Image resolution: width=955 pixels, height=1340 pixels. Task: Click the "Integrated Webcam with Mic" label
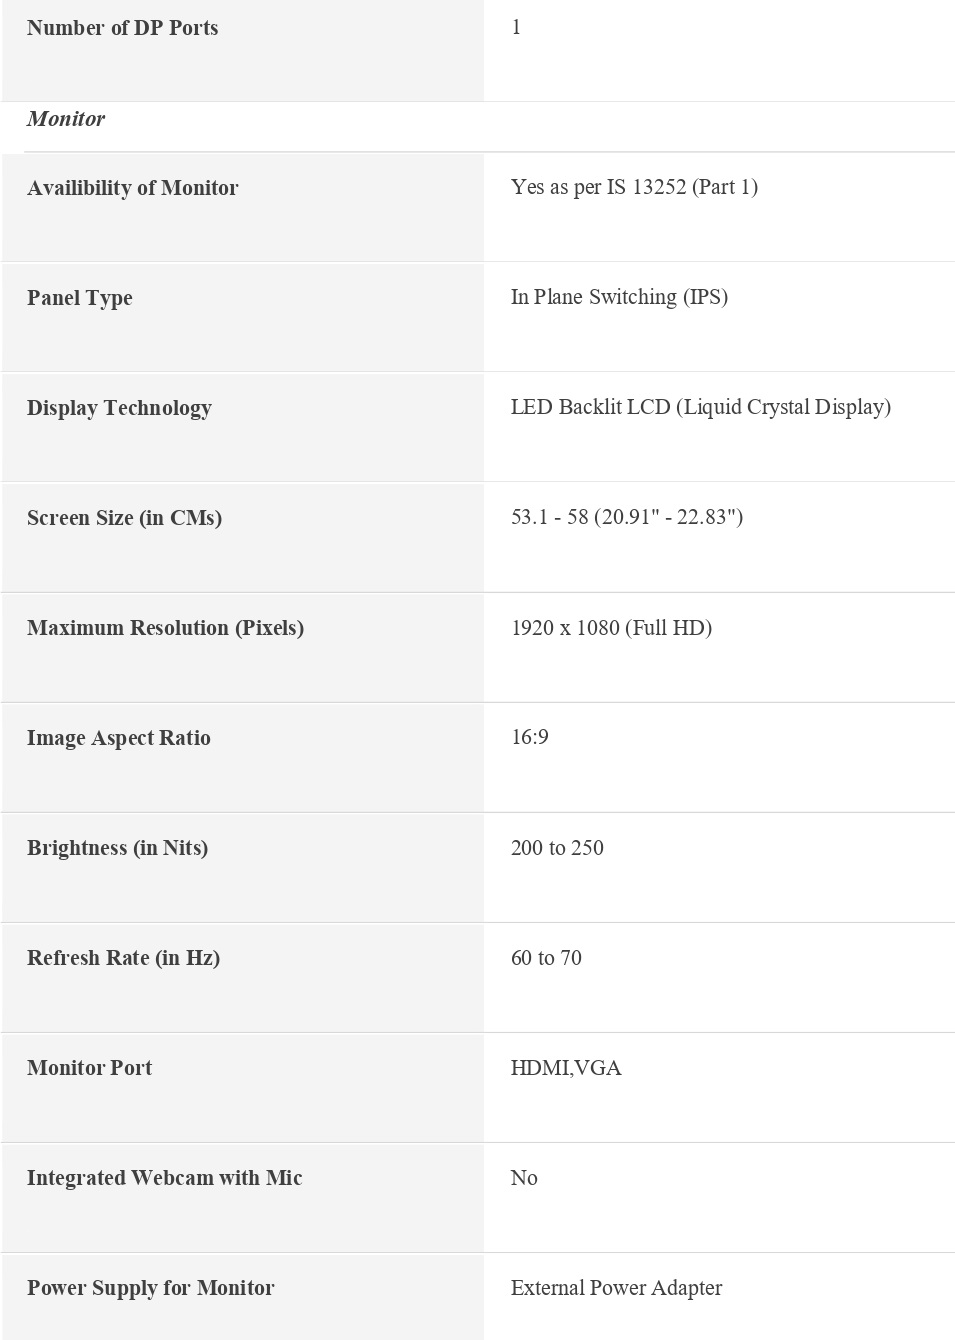pos(164,1178)
